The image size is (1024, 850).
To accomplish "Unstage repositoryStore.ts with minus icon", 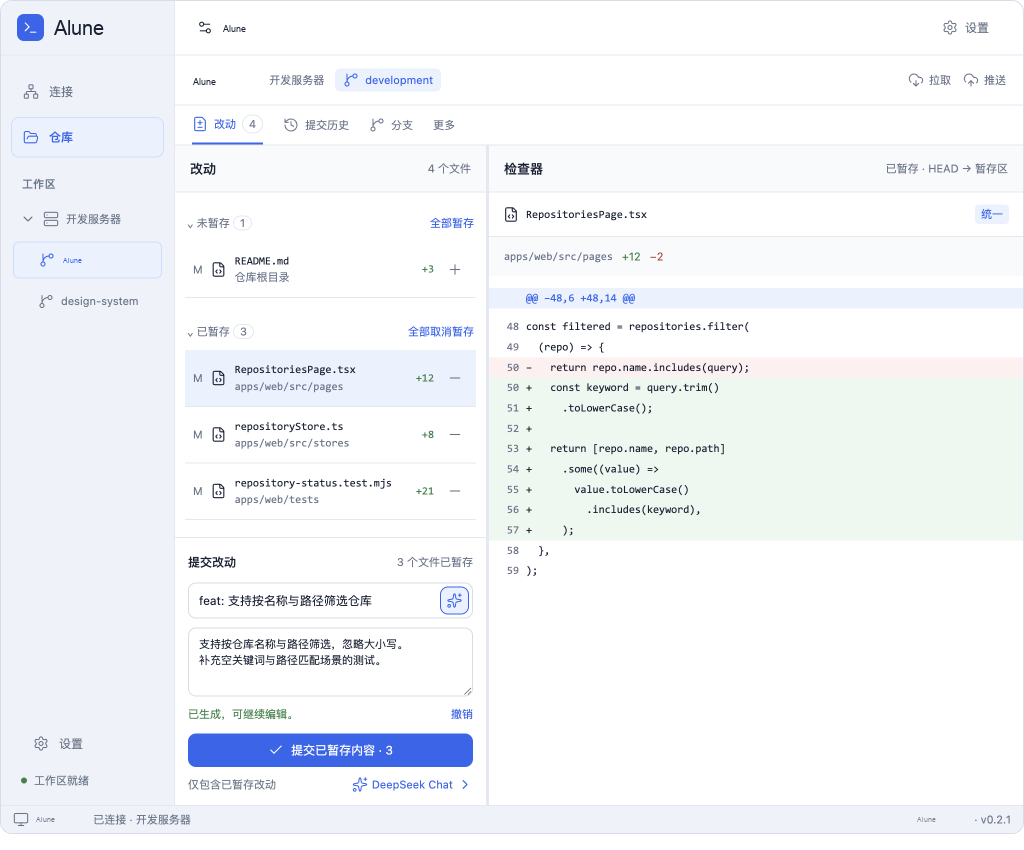I will [455, 435].
